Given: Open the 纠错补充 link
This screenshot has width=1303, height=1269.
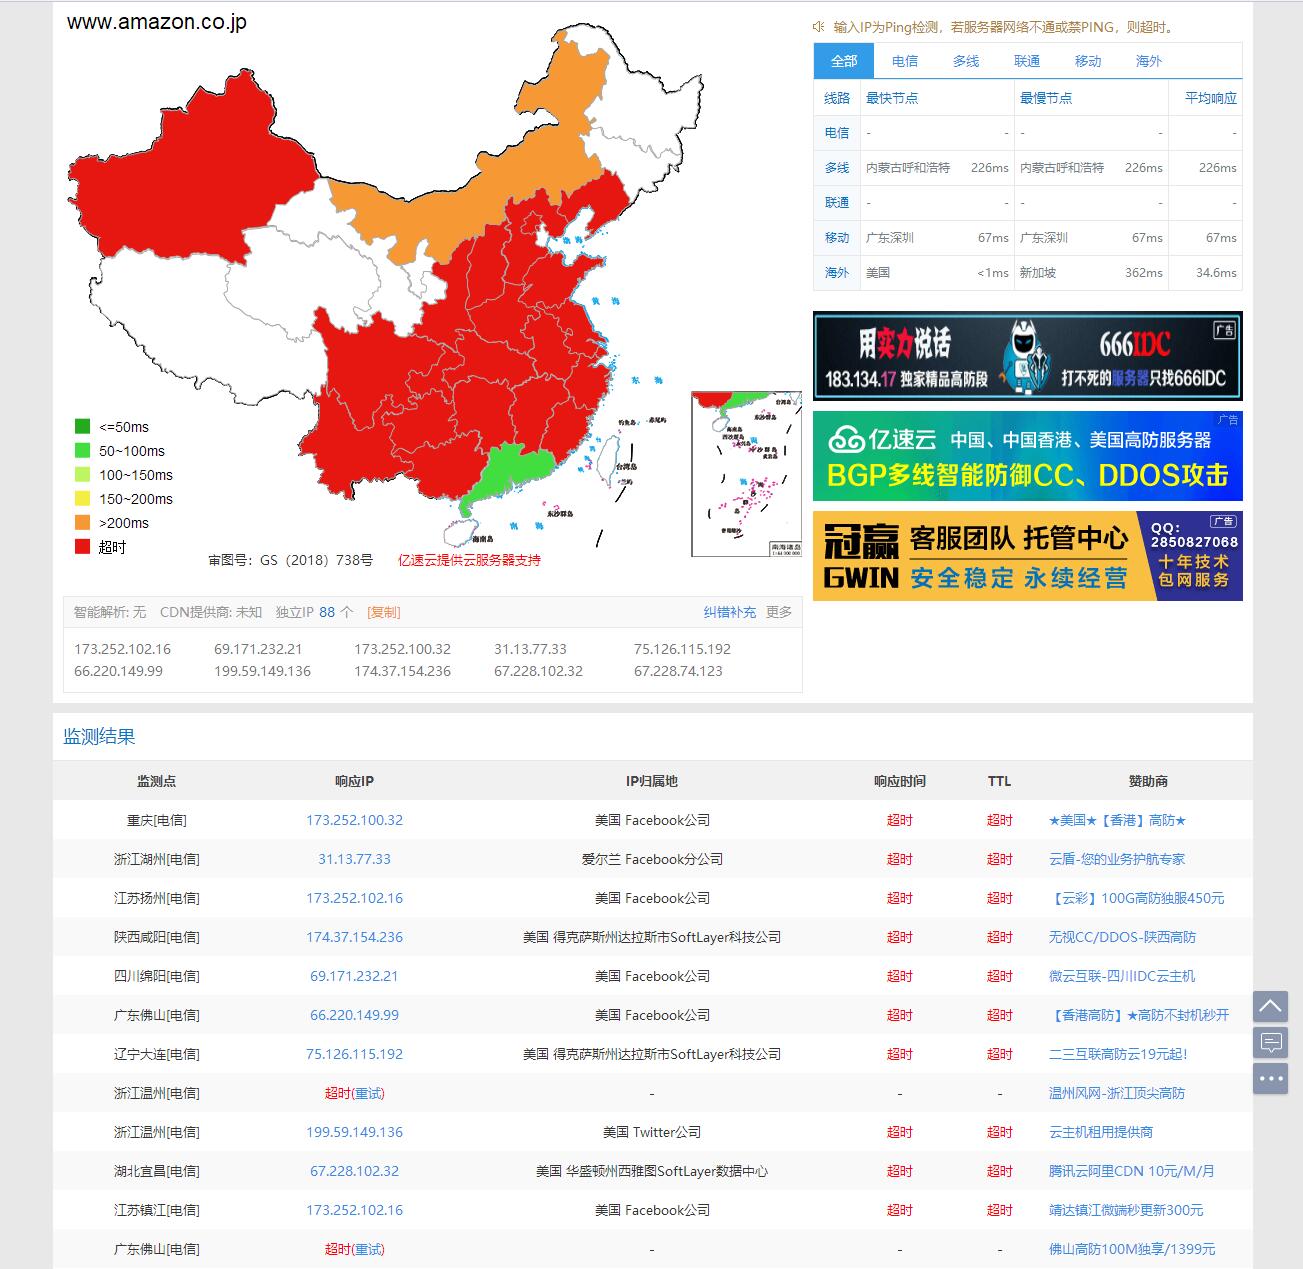Looking at the screenshot, I should coord(730,612).
